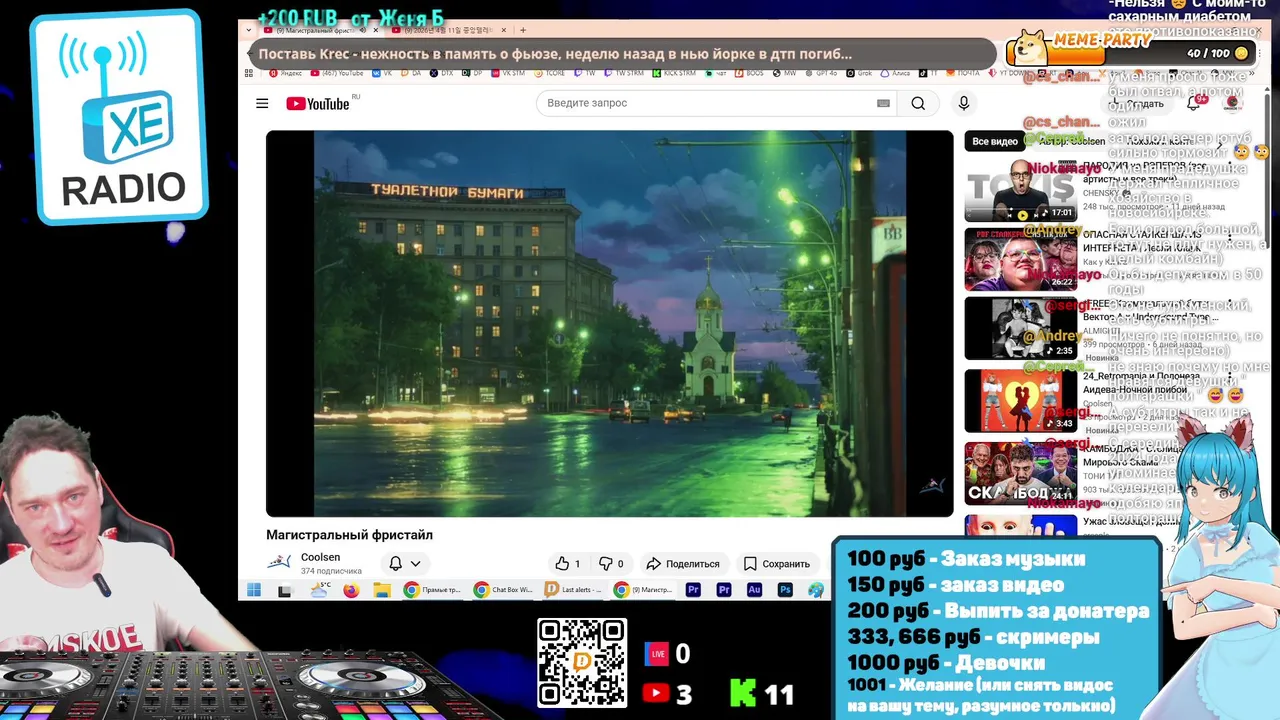Switch to (9) Магистр... Chrome taskbar window
The height and width of the screenshot is (720, 1280).
(644, 590)
